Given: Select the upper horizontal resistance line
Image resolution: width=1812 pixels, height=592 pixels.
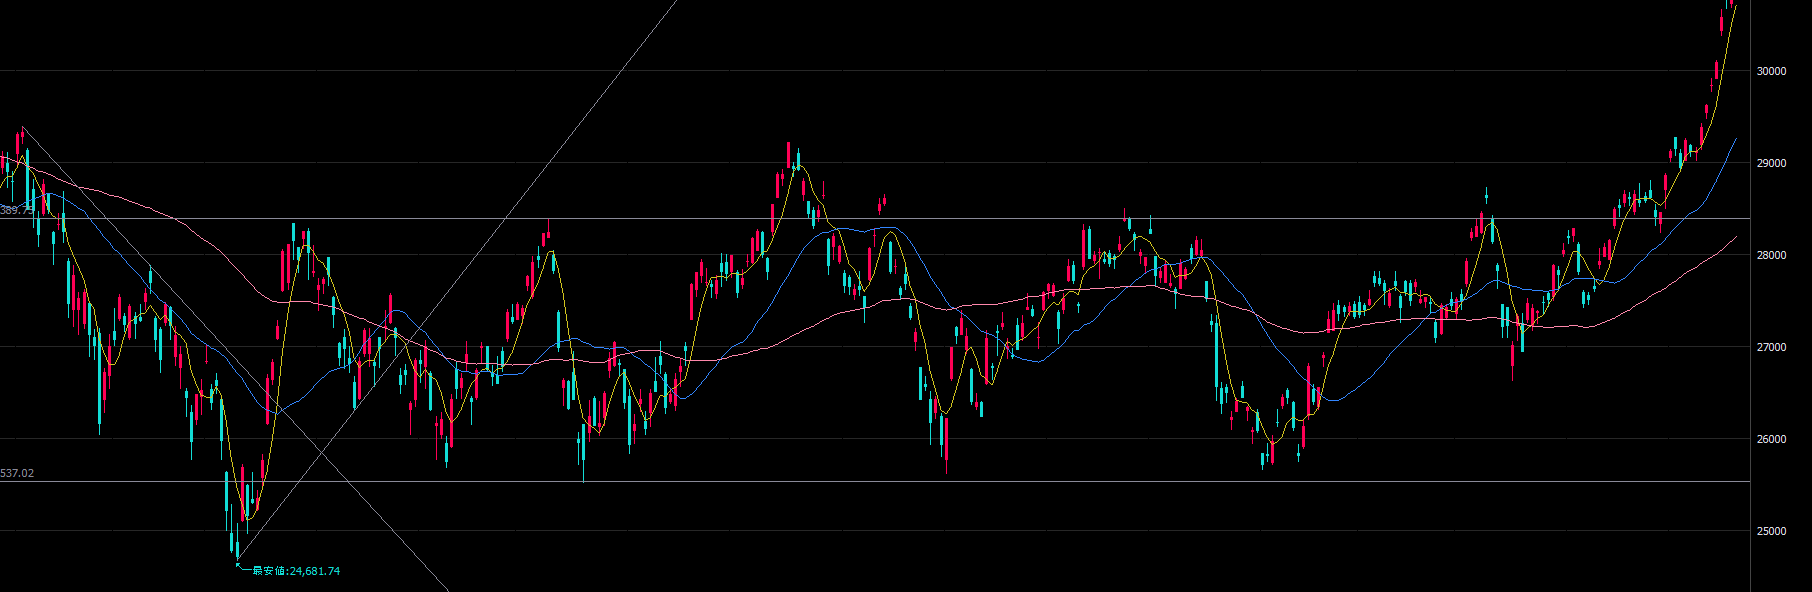Looking at the screenshot, I should click(x=1000, y=218).
